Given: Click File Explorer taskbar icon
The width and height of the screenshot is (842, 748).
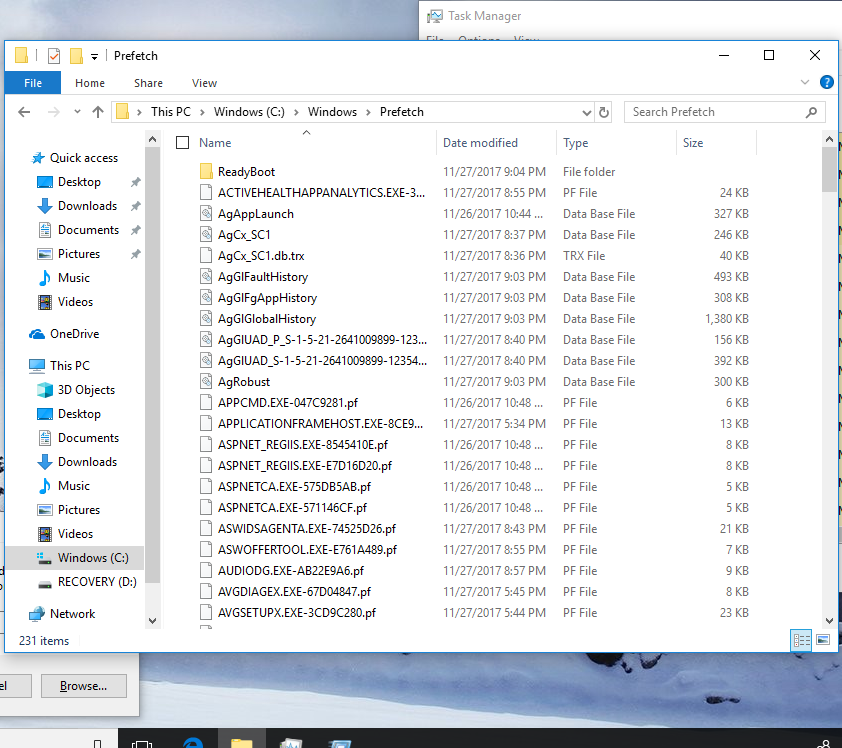Looking at the screenshot, I should pos(242,742).
